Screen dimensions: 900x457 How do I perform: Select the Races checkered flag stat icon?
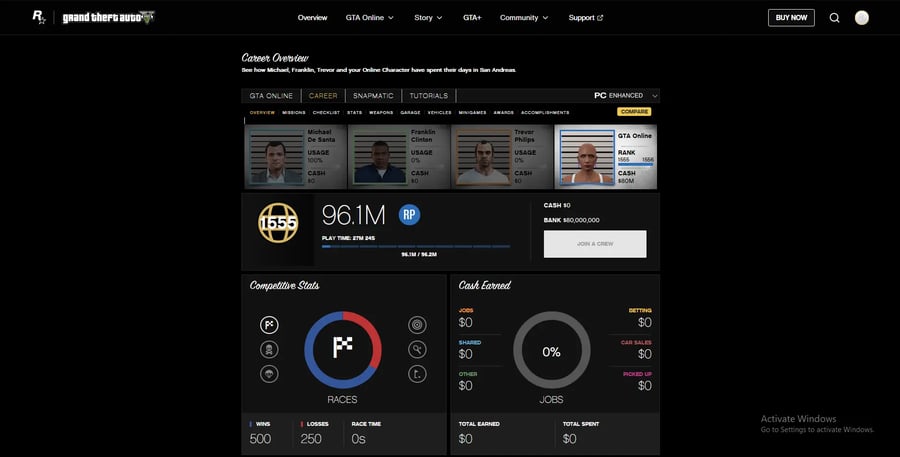[x=269, y=324]
